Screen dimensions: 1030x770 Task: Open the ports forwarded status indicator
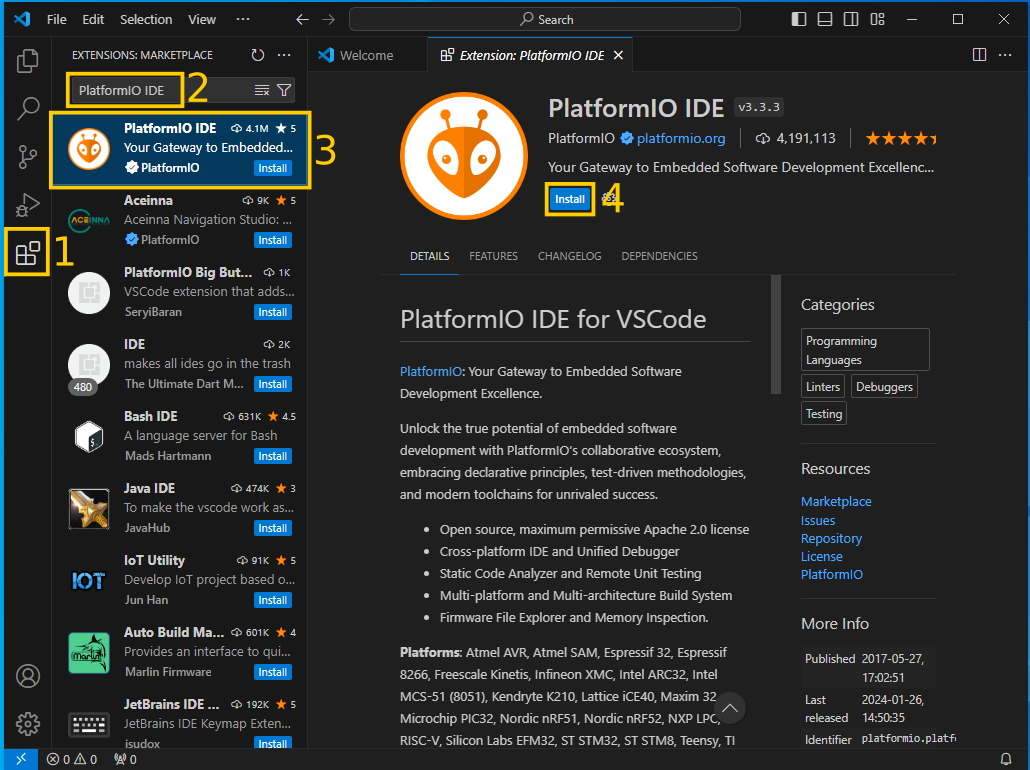[125, 759]
